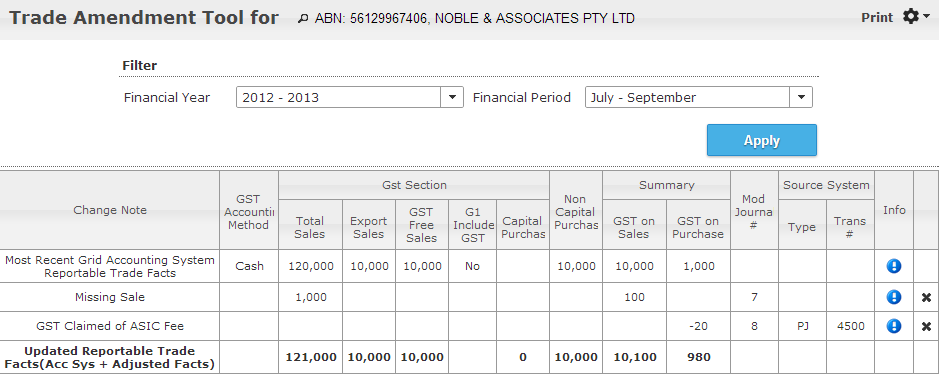The width and height of the screenshot is (942, 376).
Task: Open info for GST Claimed of ASIC Fee
Action: tap(893, 326)
